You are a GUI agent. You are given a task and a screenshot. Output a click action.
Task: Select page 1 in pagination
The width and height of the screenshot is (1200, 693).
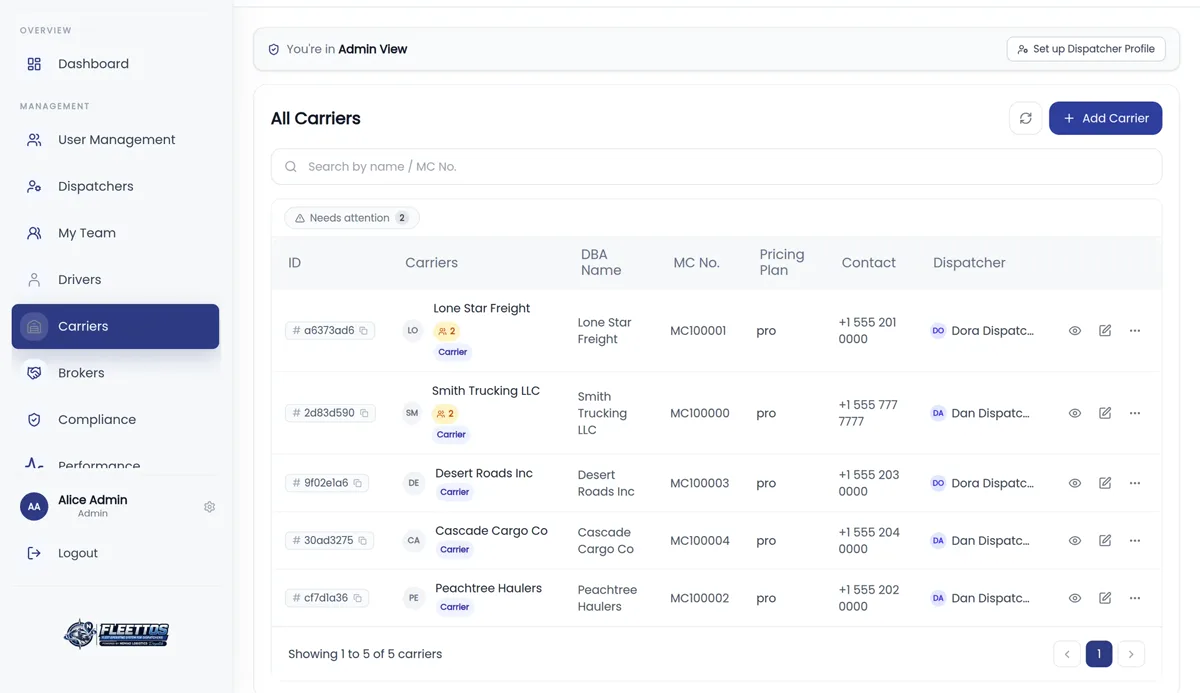(x=1099, y=654)
